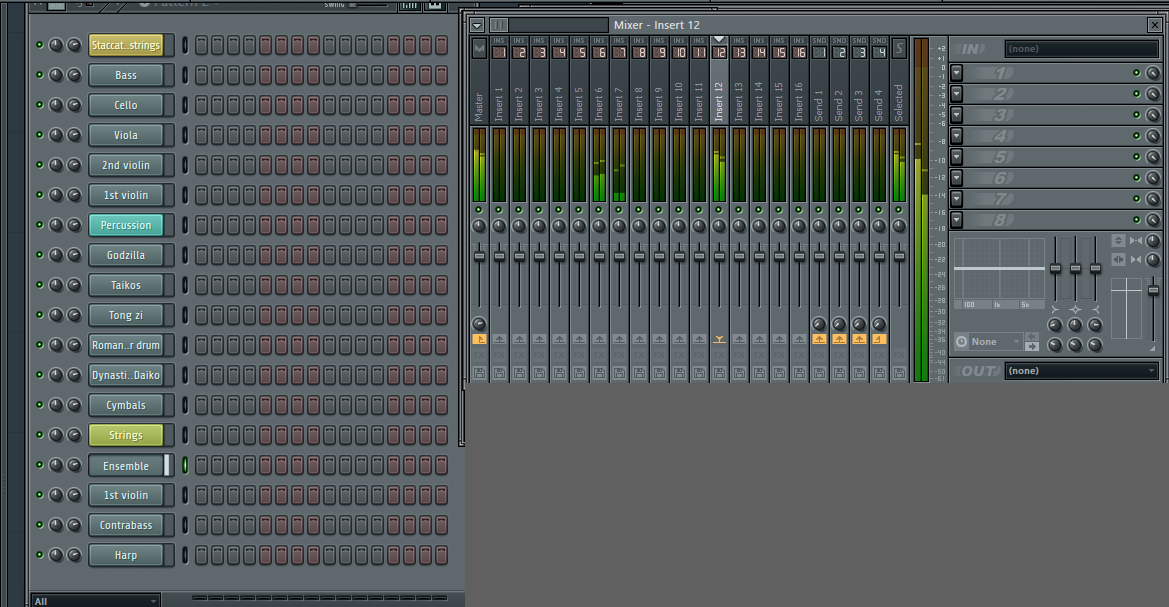
Task: Click the low shelf EQ band icon
Action: click(x=1055, y=309)
